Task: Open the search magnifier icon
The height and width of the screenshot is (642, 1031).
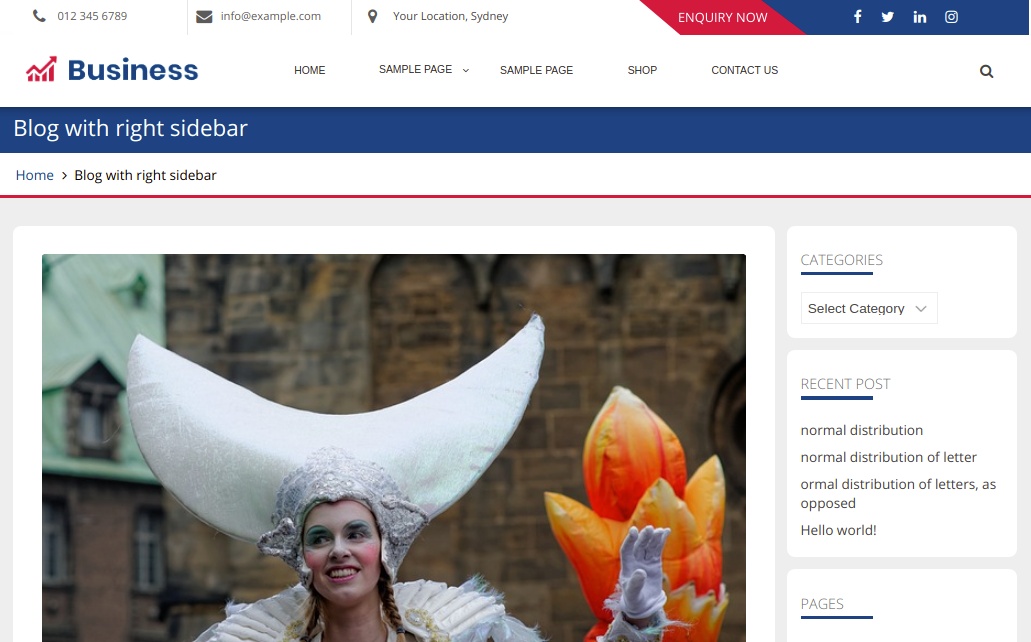Action: [x=986, y=71]
